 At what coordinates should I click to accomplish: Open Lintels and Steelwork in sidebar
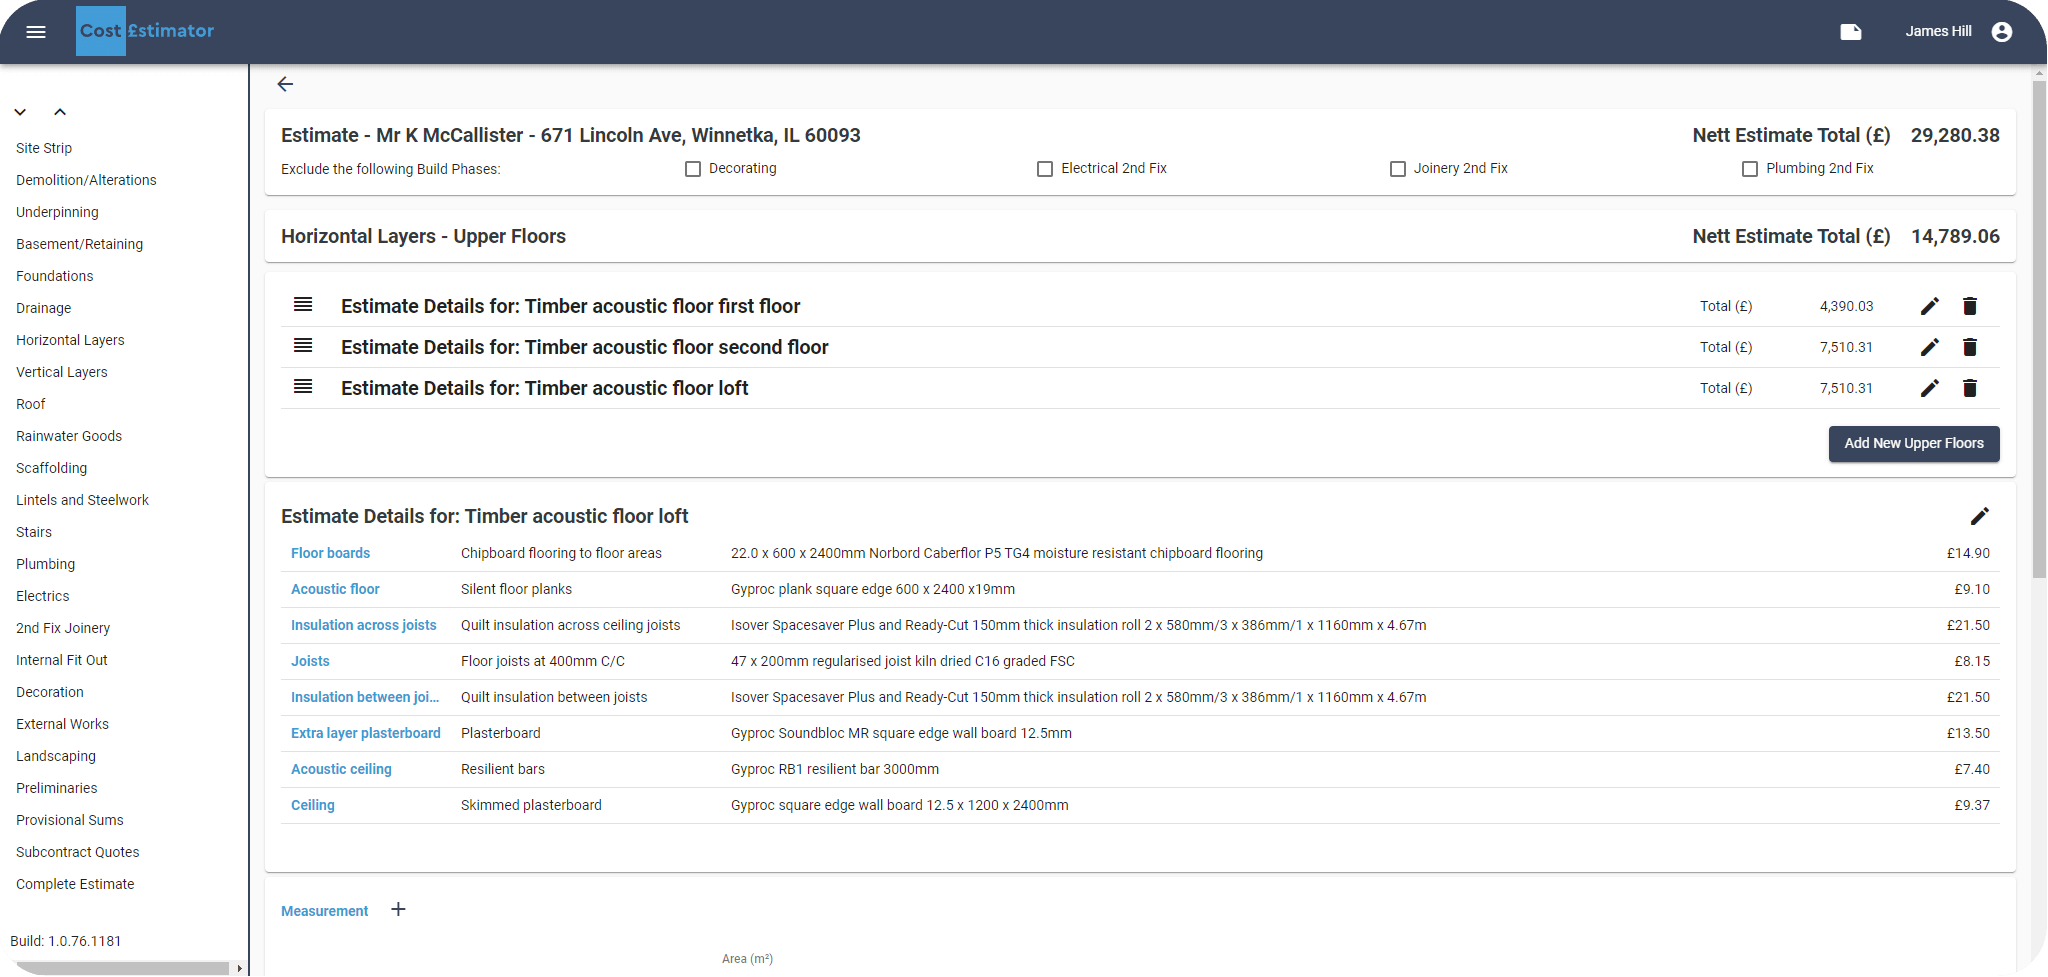[82, 500]
